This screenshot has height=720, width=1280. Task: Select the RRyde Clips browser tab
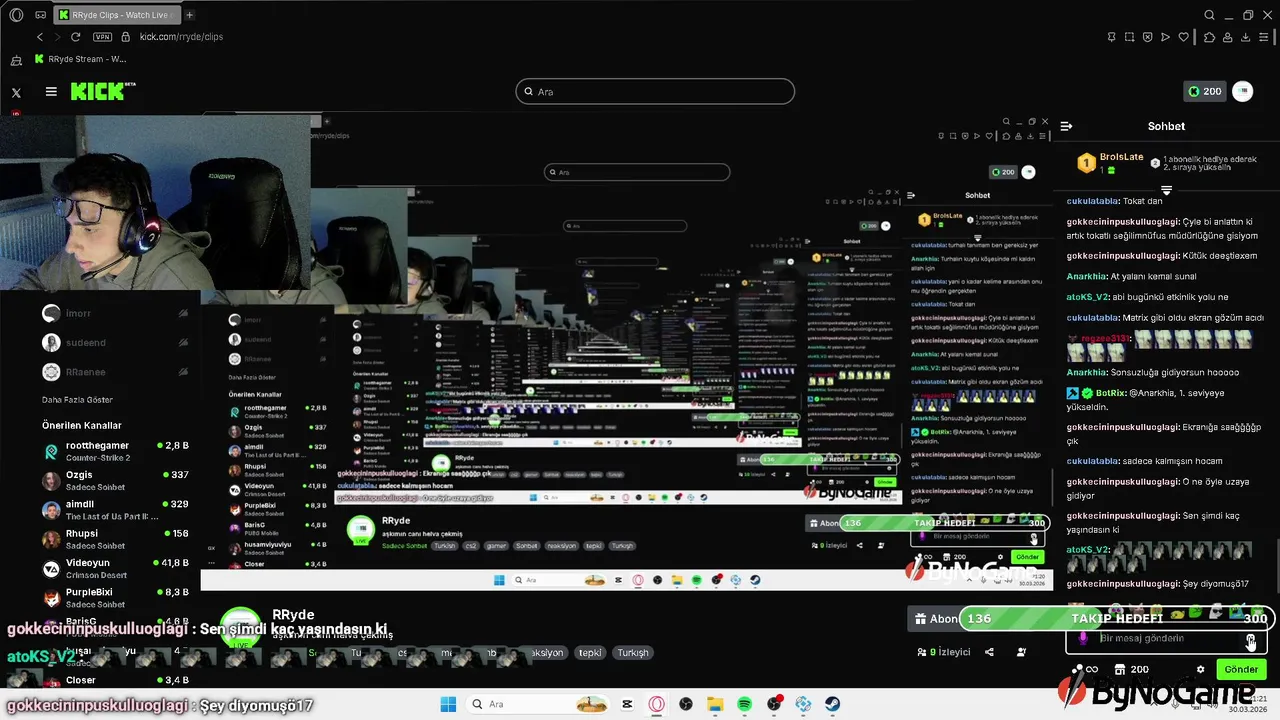117,15
